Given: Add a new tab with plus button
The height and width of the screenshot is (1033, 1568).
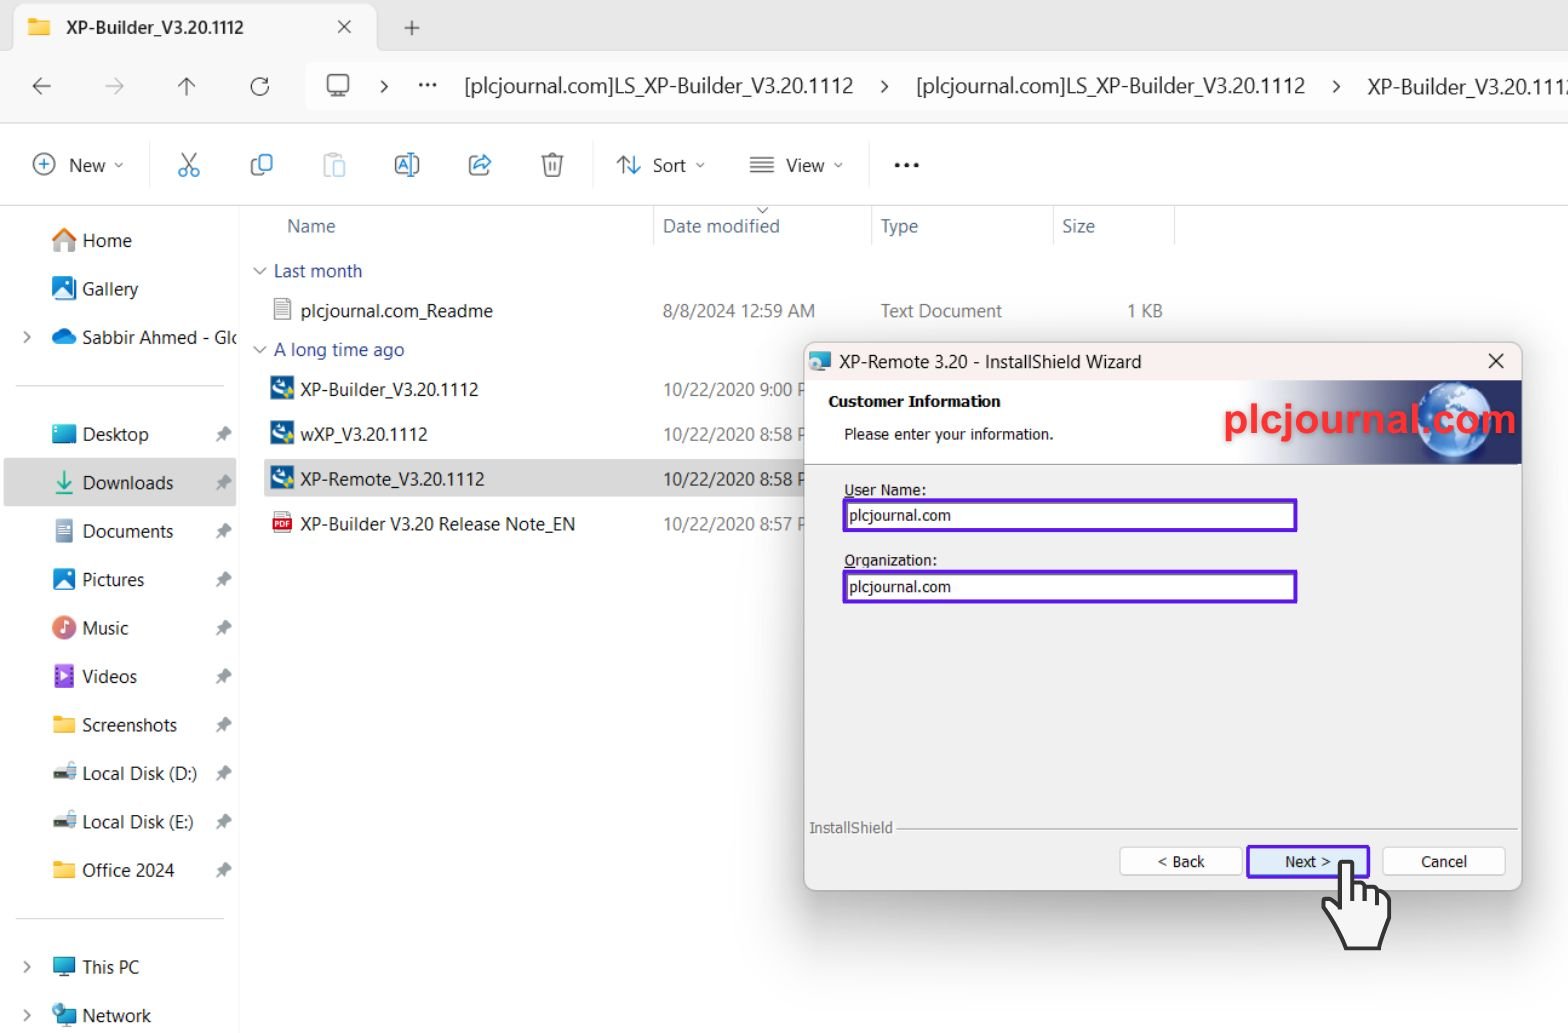Looking at the screenshot, I should 411,27.
